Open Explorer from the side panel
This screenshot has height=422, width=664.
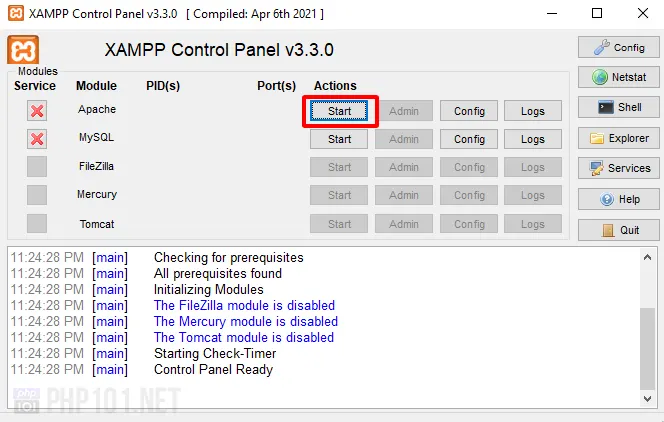619,138
